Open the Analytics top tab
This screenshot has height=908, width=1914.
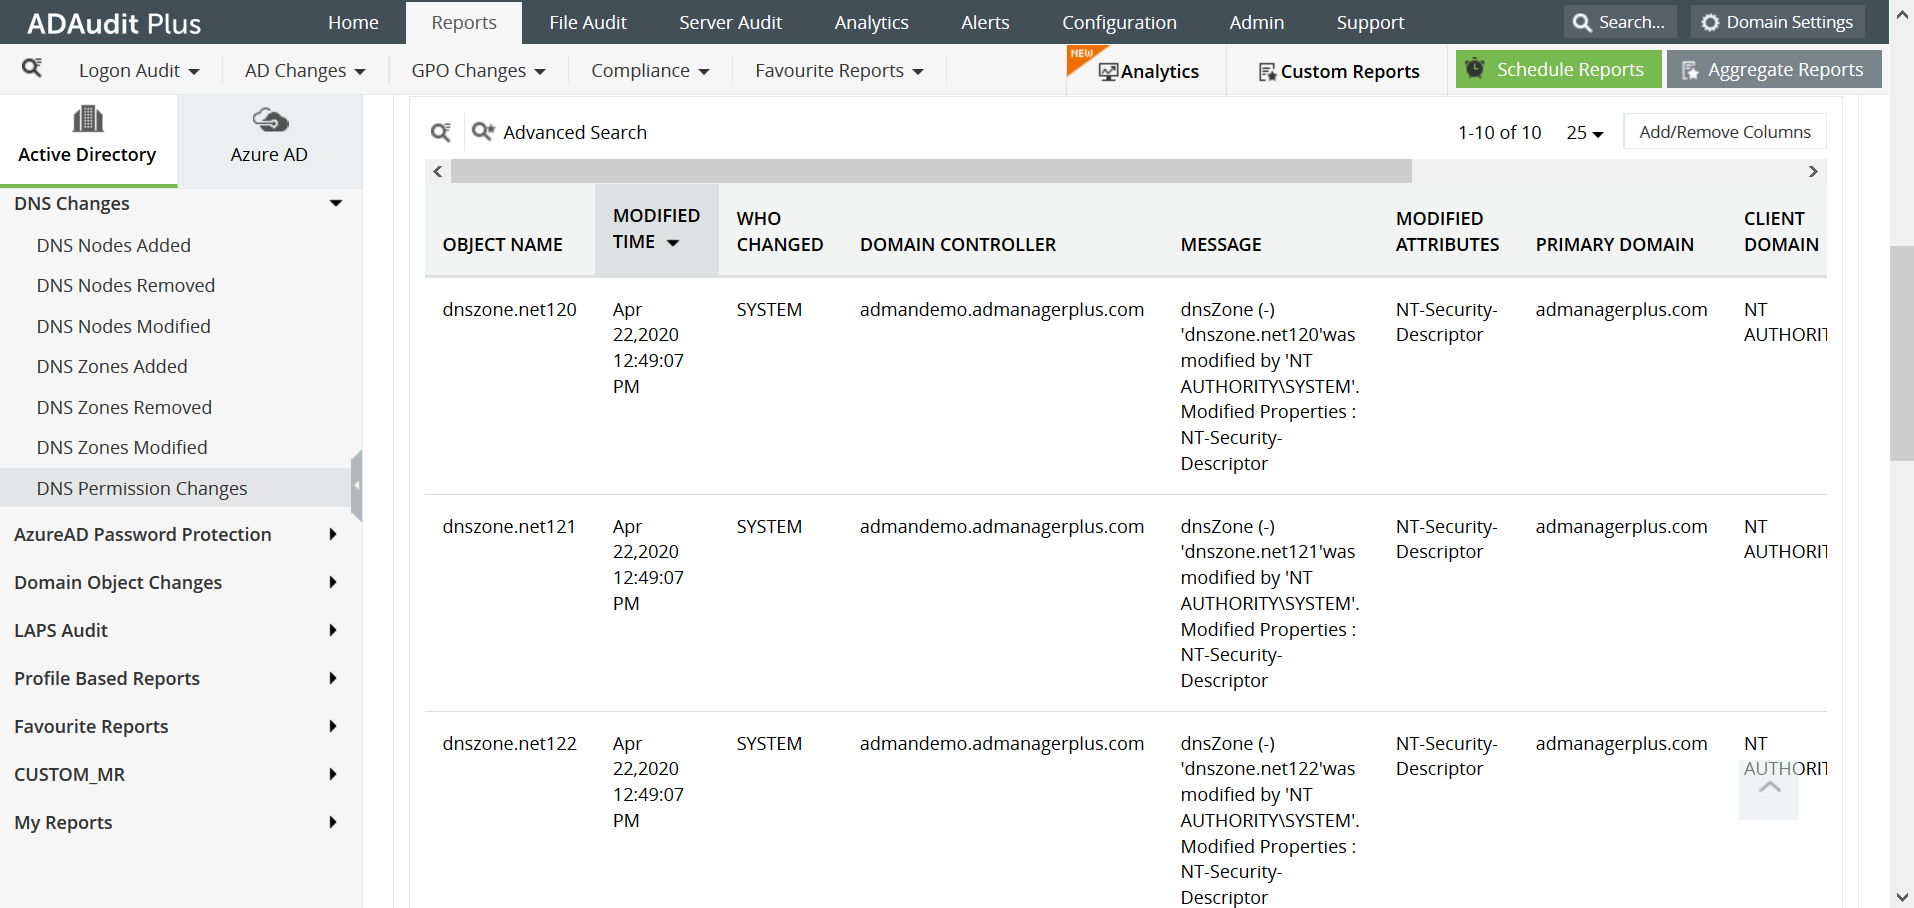click(x=872, y=22)
